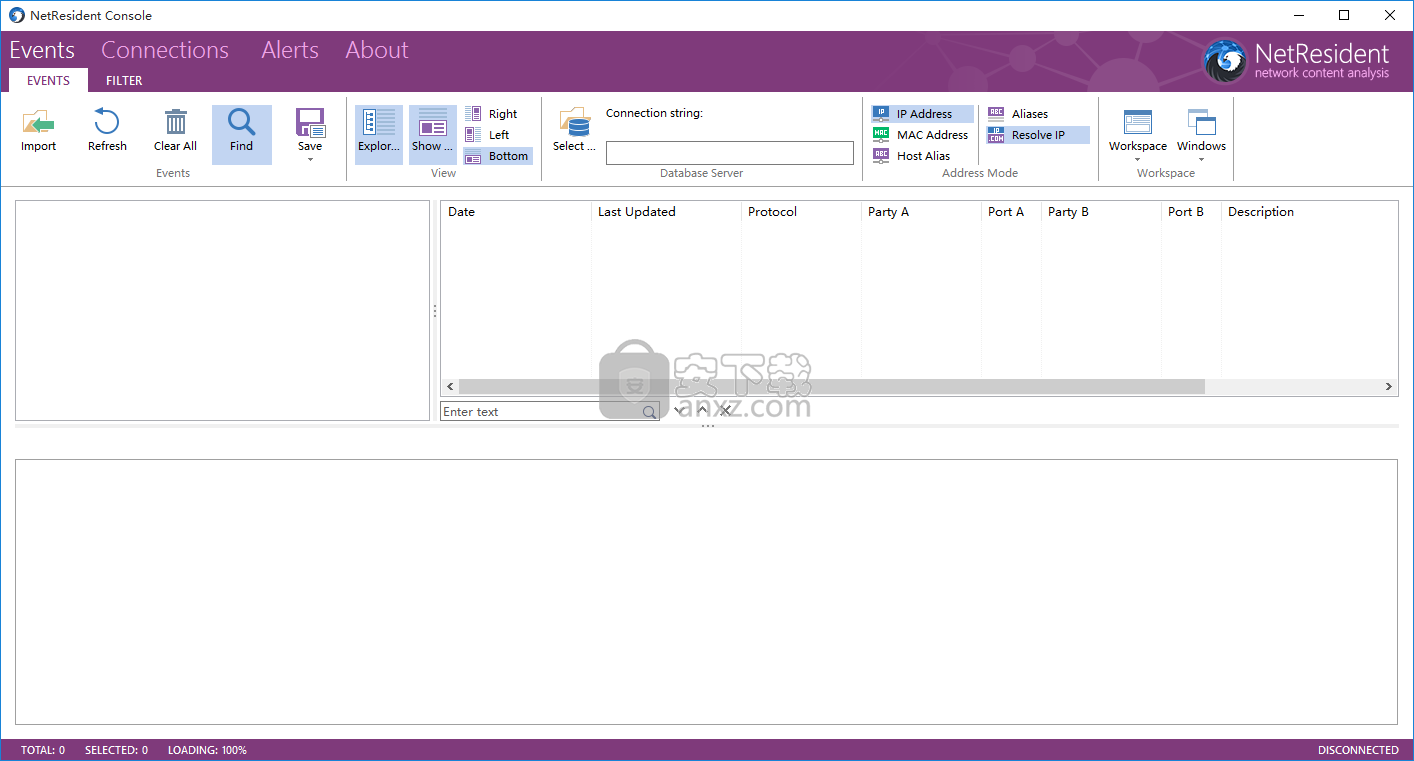
Task: Switch to the EVENTS ribbon tab
Action: click(x=48, y=81)
